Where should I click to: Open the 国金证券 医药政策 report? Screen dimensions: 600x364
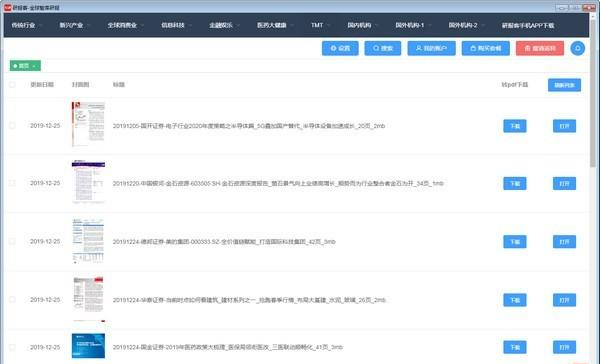564,347
